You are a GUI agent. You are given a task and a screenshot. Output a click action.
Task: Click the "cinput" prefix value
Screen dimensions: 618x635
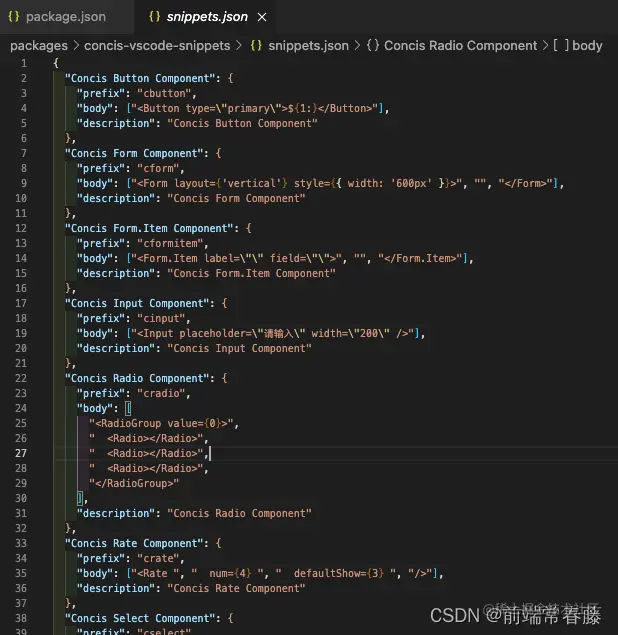point(161,318)
